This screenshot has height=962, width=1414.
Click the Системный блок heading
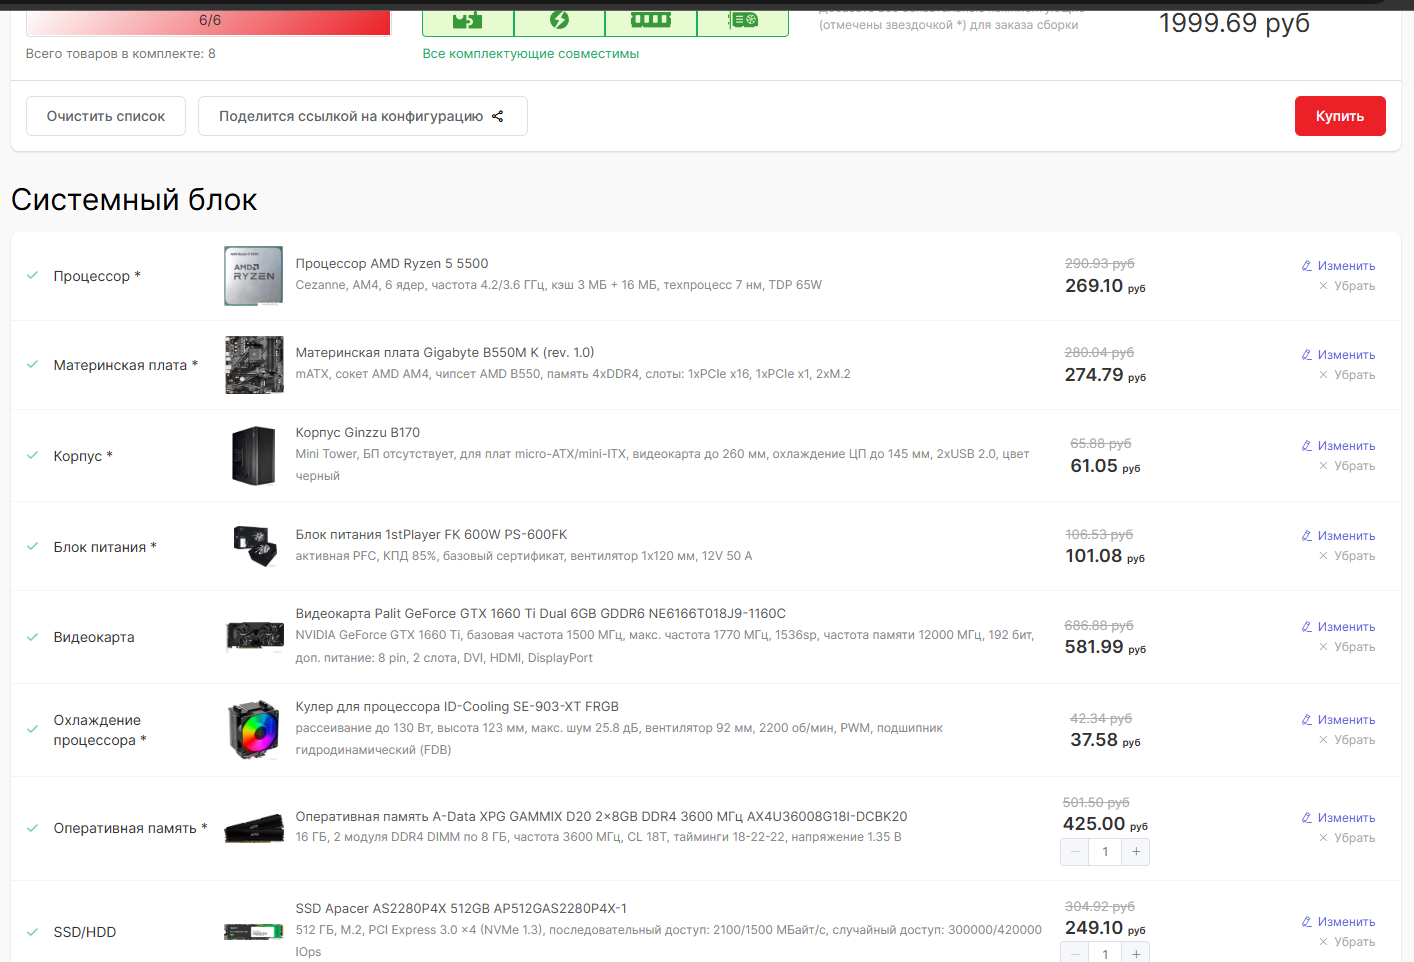pos(134,200)
